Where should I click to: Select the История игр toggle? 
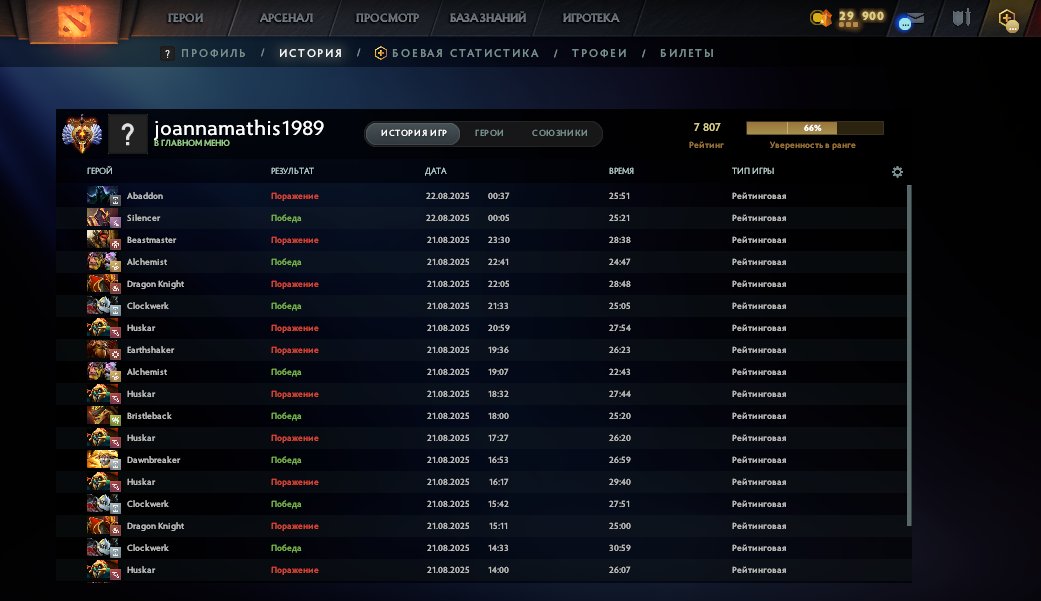coord(413,134)
